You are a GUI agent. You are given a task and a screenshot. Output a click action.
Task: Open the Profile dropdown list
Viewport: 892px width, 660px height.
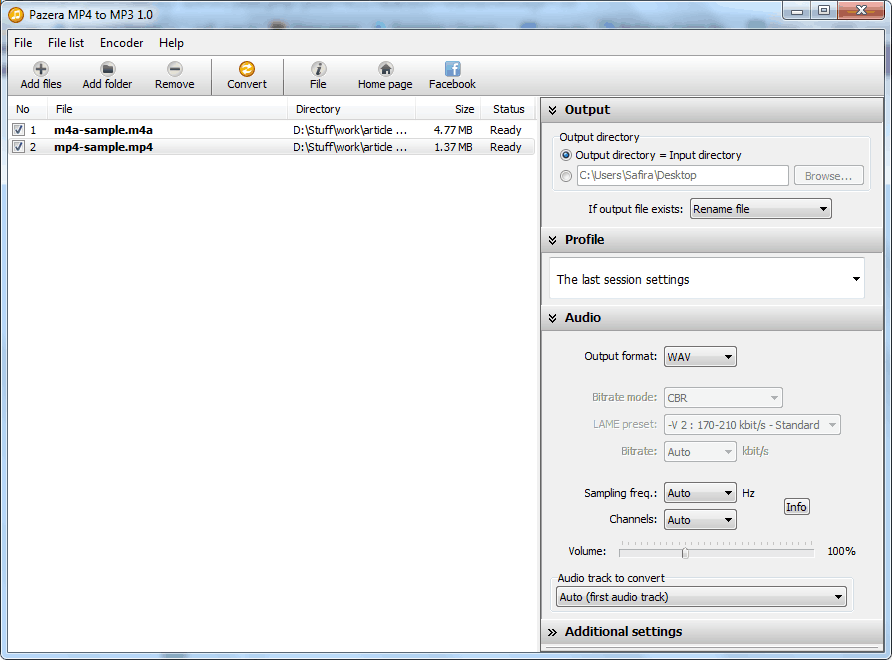tap(707, 279)
